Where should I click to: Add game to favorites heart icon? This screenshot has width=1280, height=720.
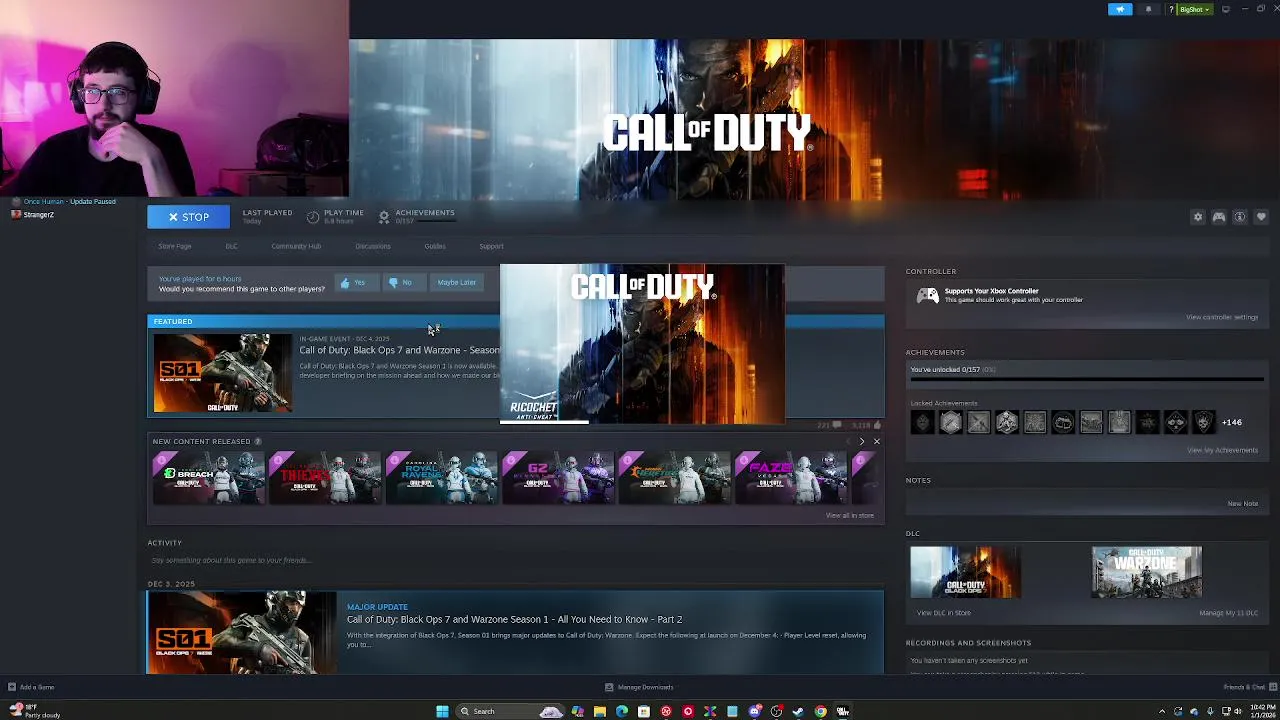click(1261, 217)
